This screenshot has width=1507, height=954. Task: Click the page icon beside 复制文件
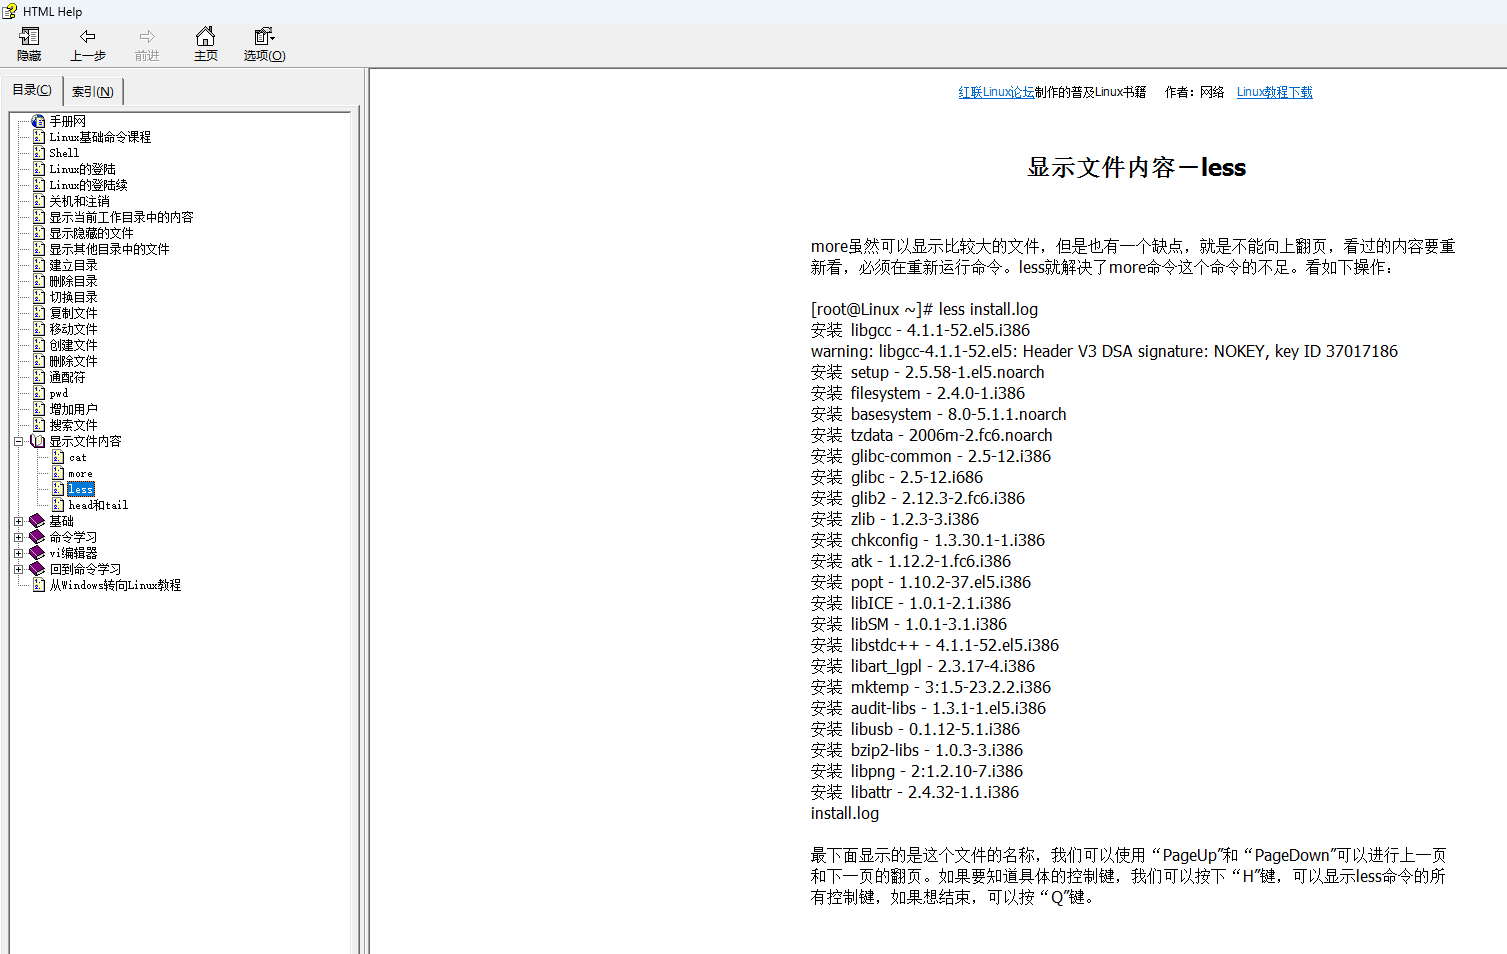(39, 313)
